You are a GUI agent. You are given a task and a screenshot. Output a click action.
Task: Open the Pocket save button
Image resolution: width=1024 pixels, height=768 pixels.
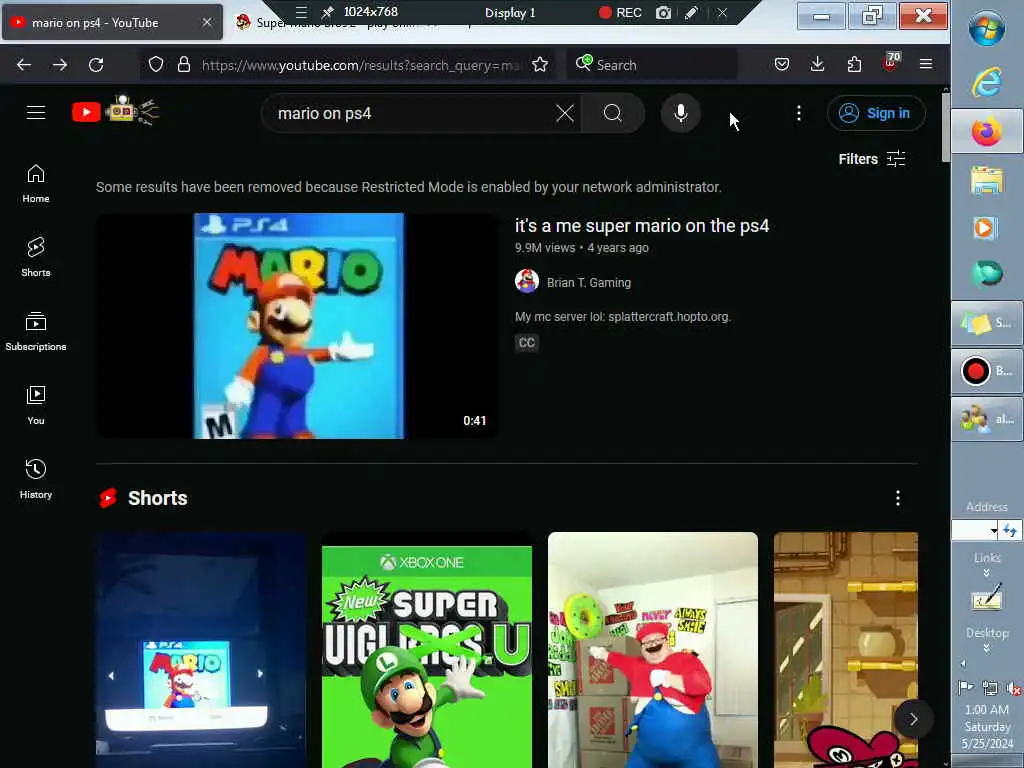pyautogui.click(x=782, y=64)
